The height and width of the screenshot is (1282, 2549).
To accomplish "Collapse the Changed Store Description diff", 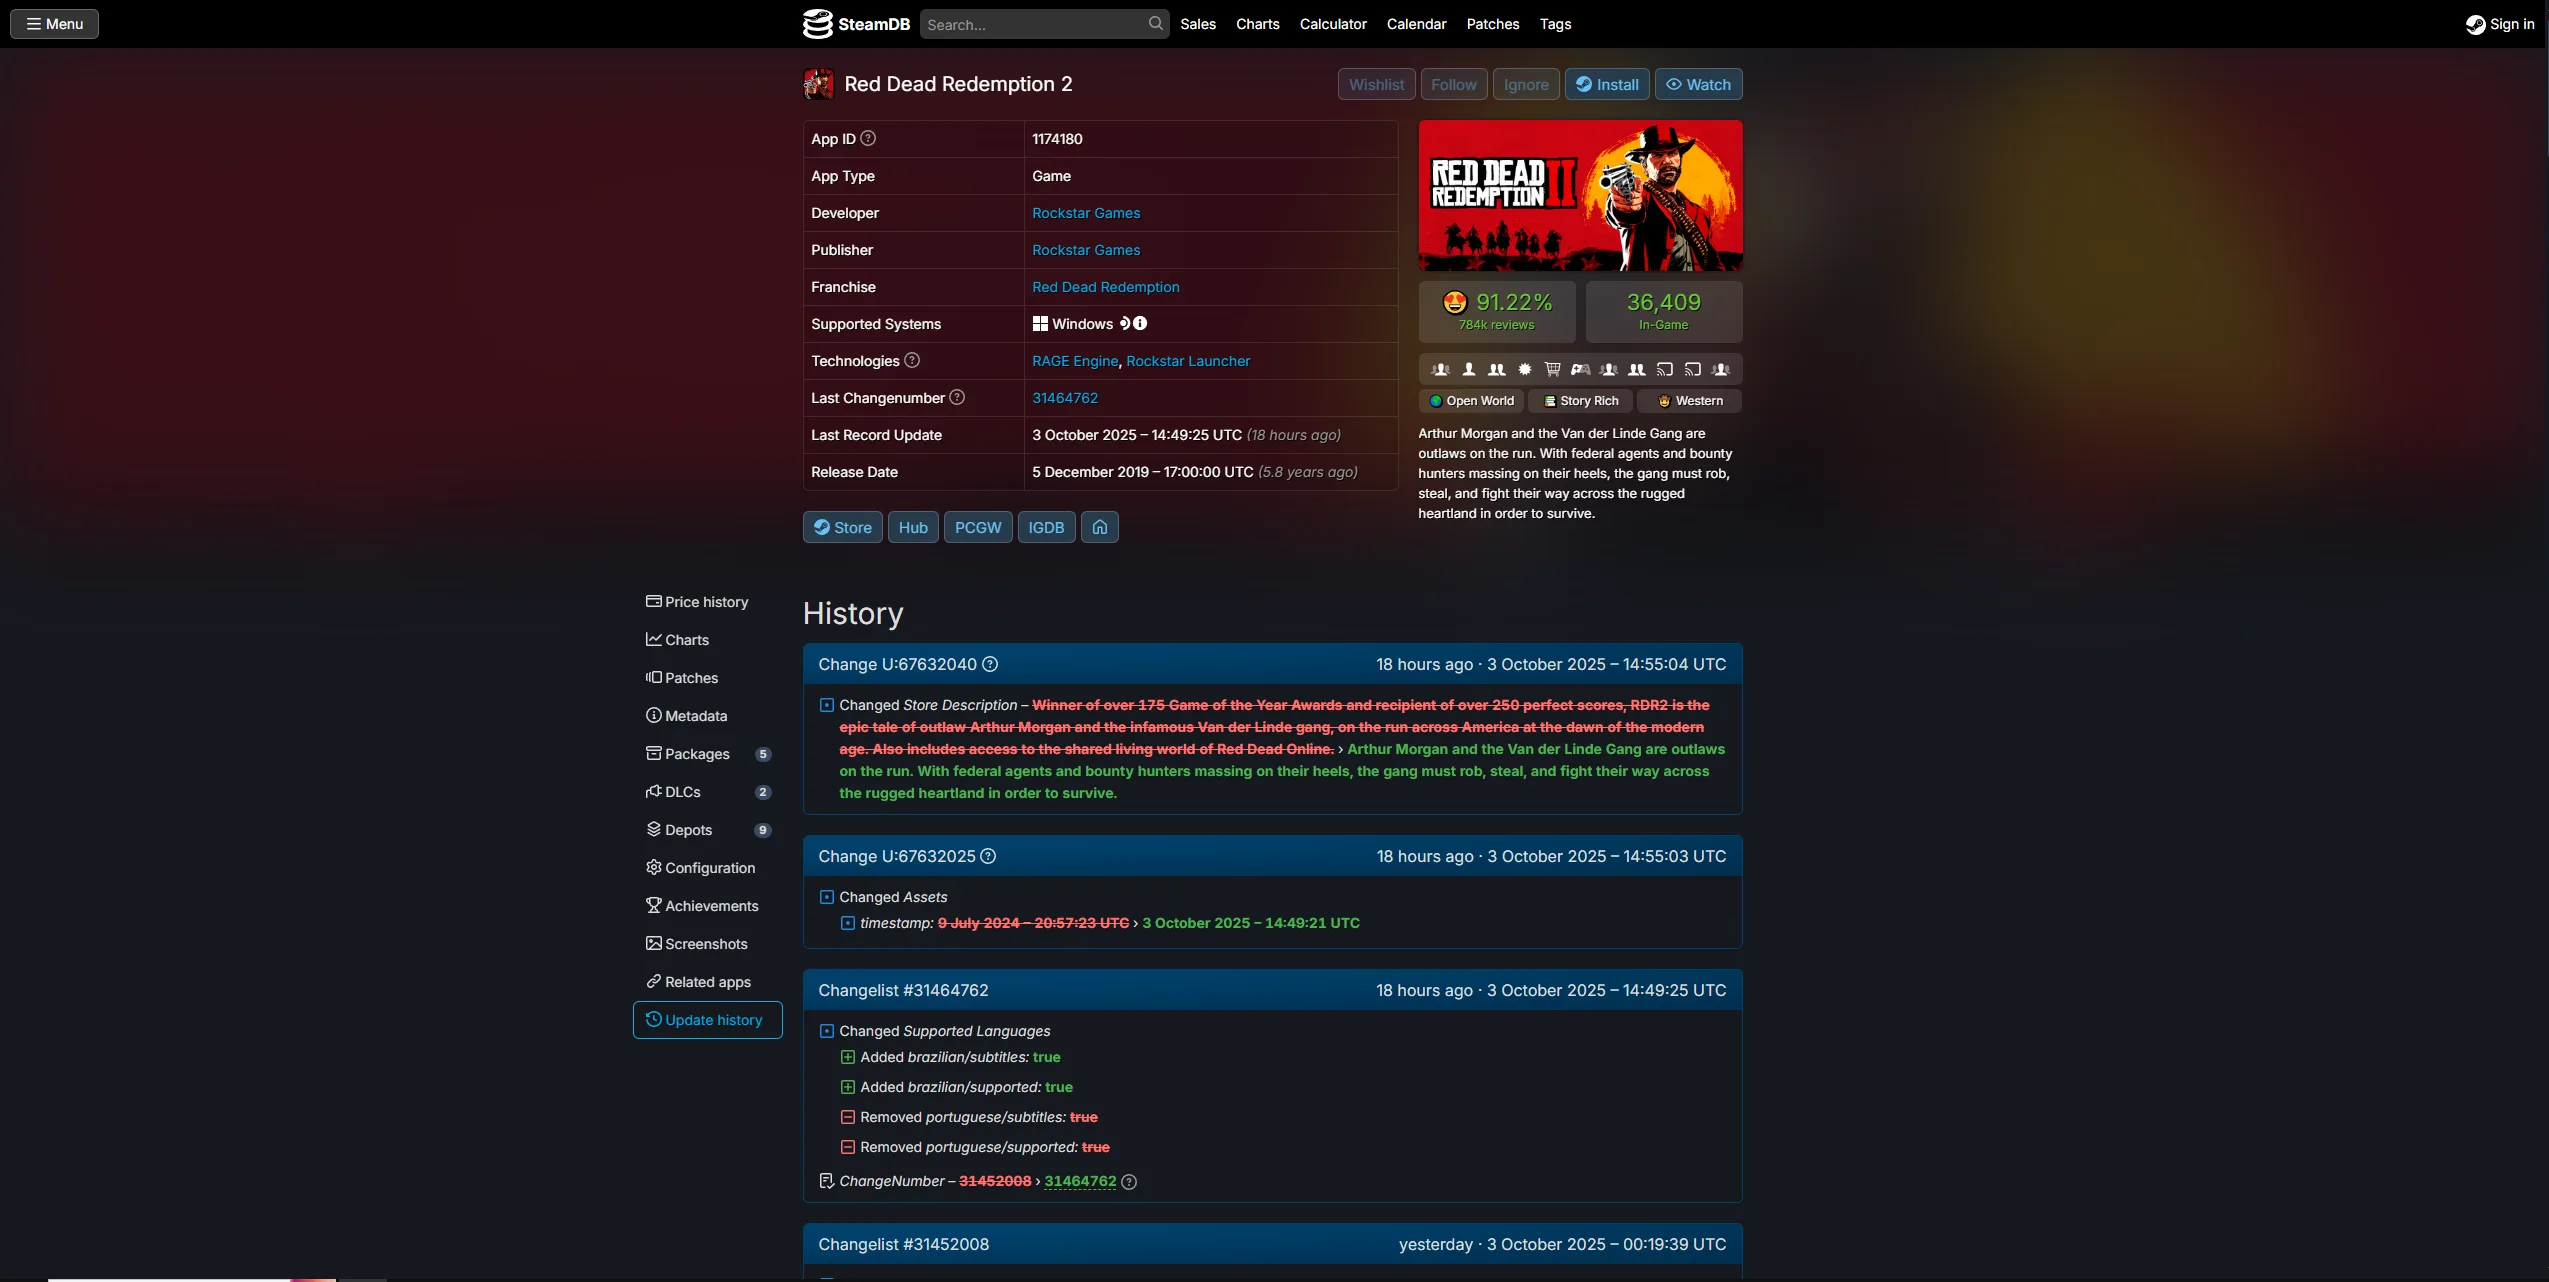I will [x=826, y=704].
